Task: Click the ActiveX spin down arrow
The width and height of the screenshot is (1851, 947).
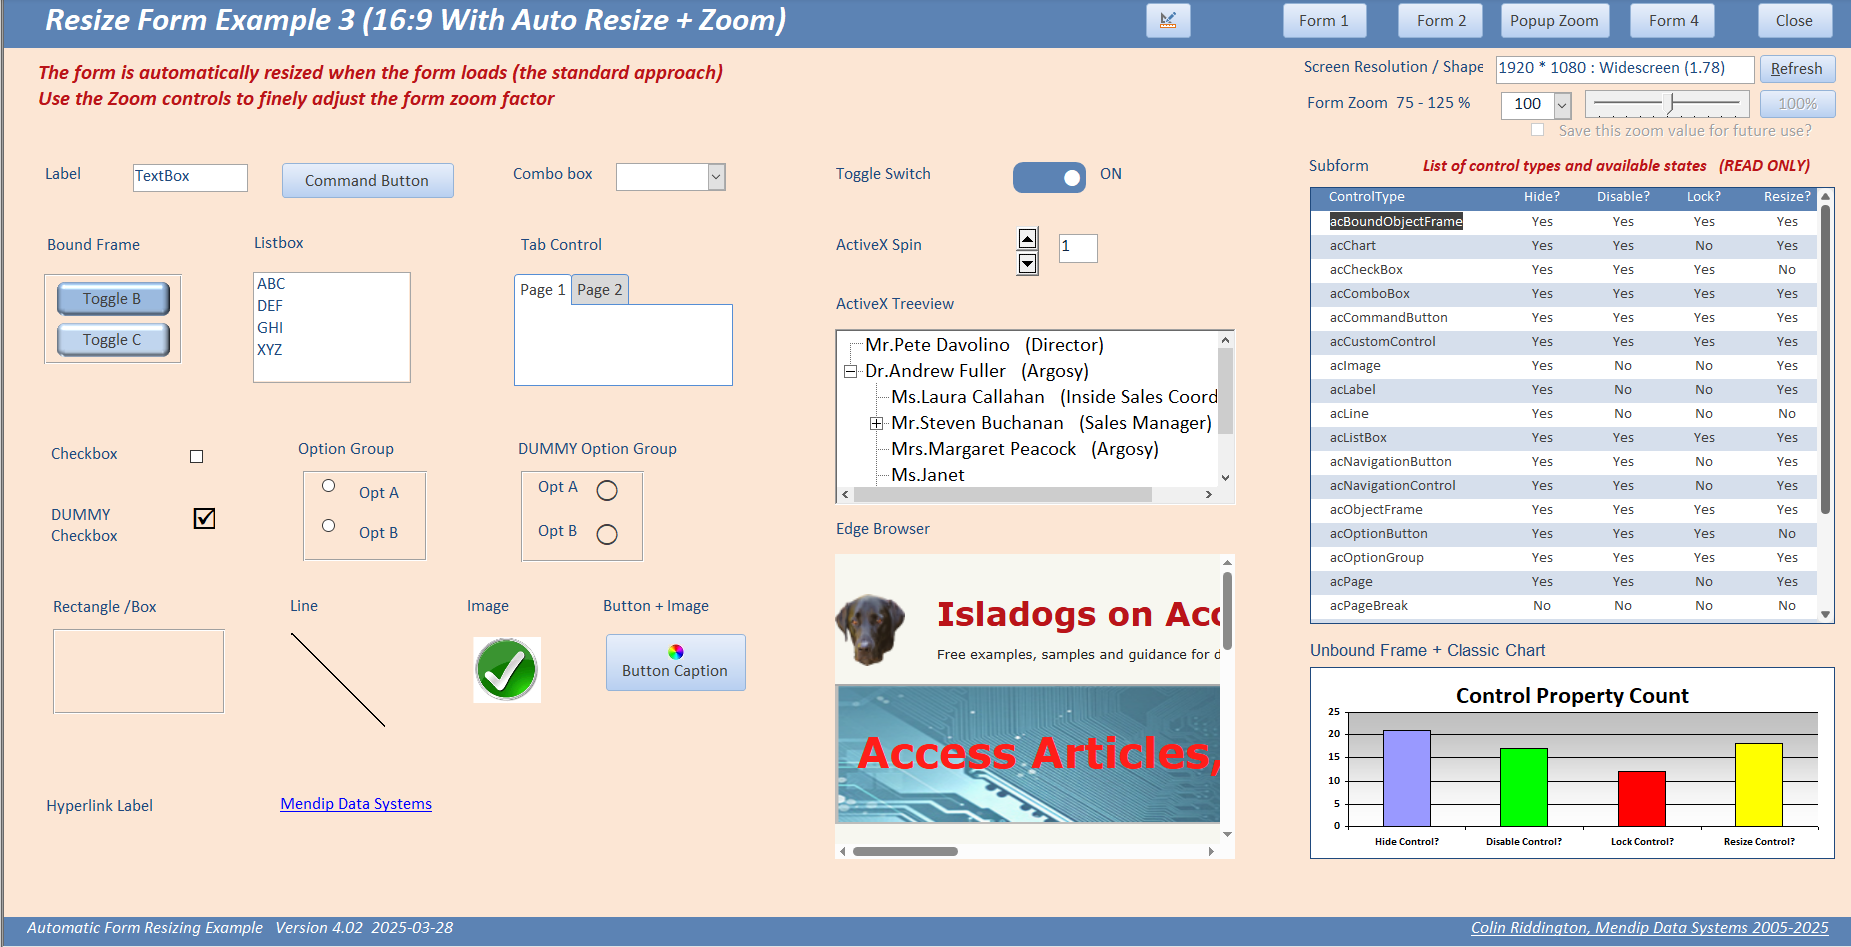Action: [1027, 263]
